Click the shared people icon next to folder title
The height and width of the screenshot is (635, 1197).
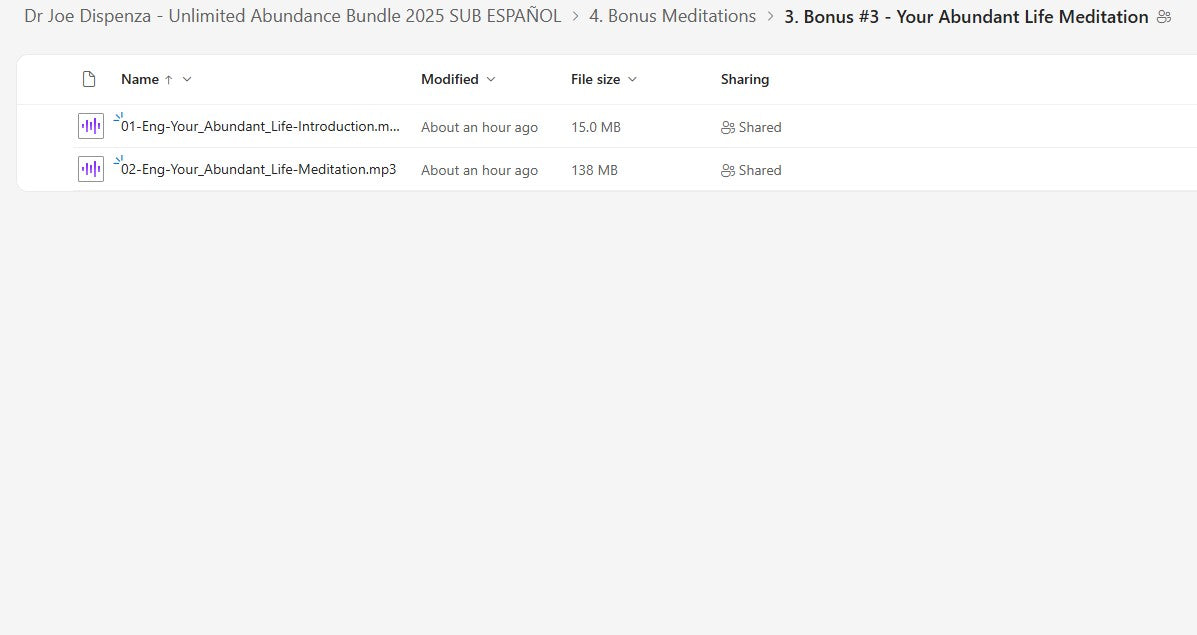point(1163,16)
